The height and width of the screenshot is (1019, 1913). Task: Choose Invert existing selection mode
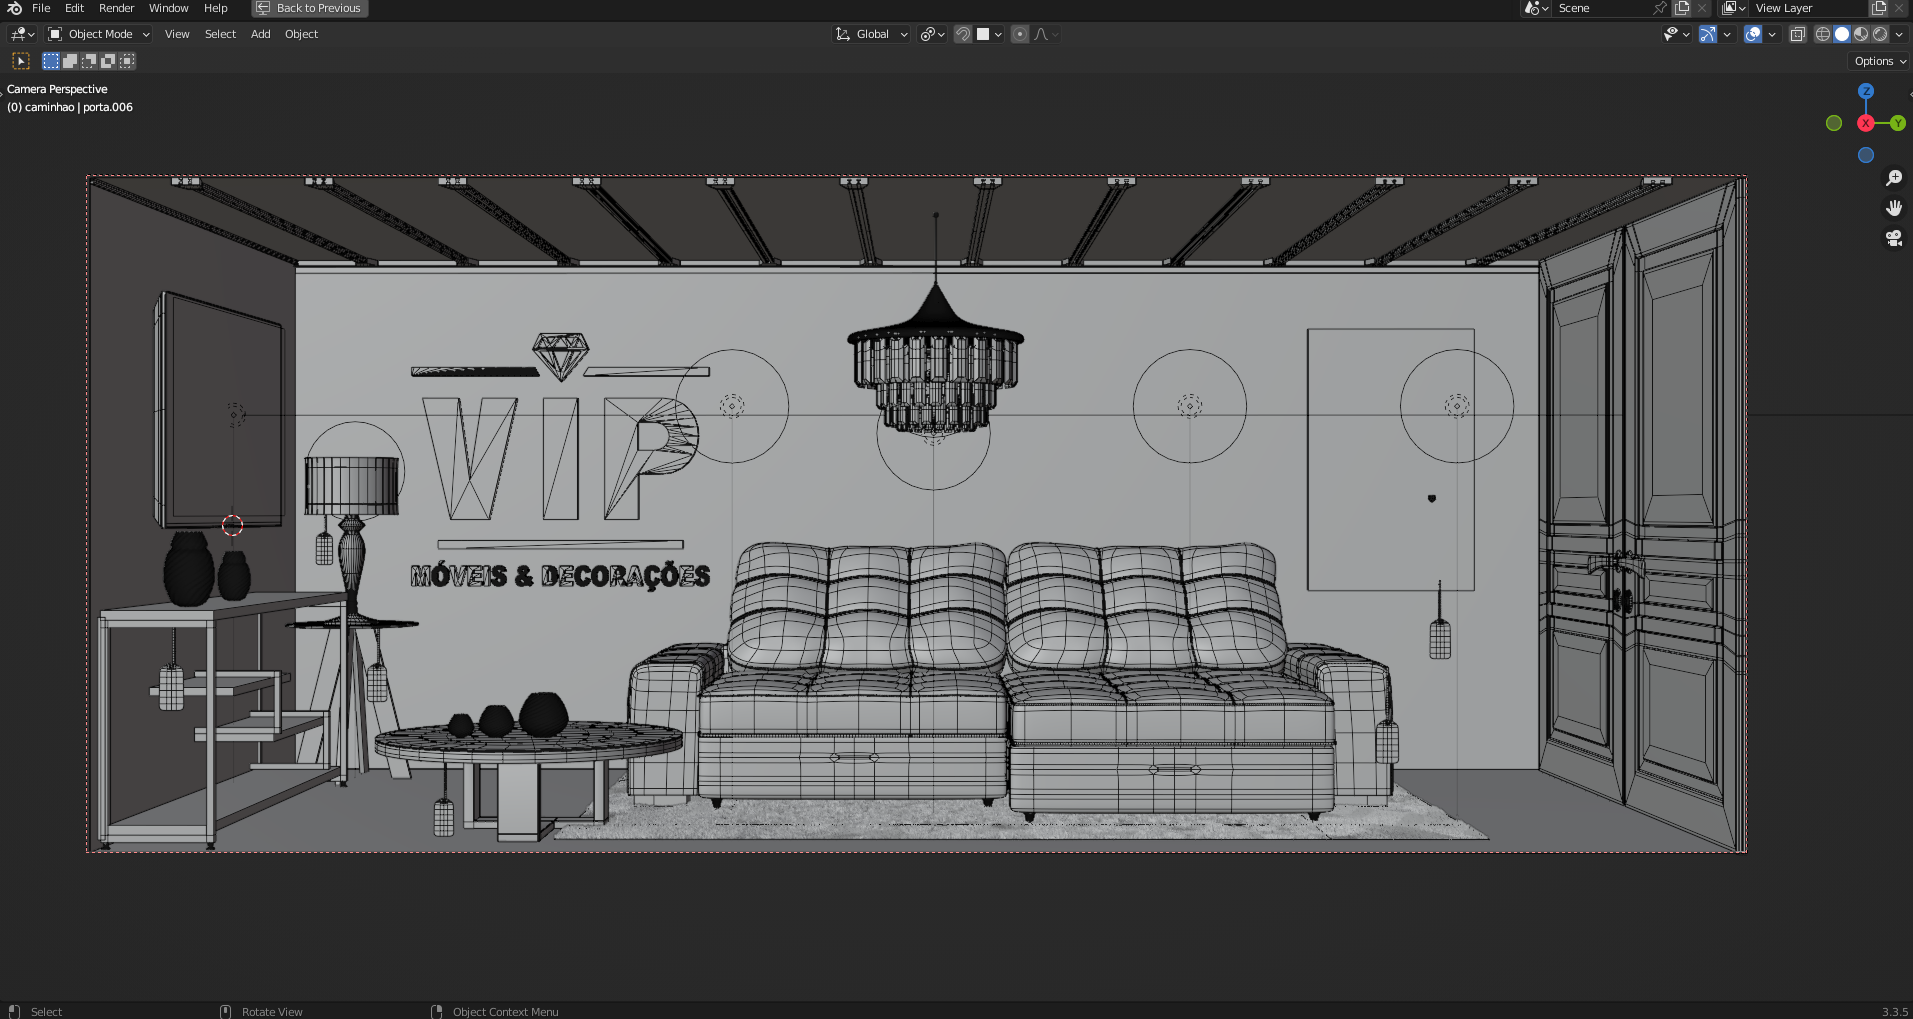coord(108,61)
